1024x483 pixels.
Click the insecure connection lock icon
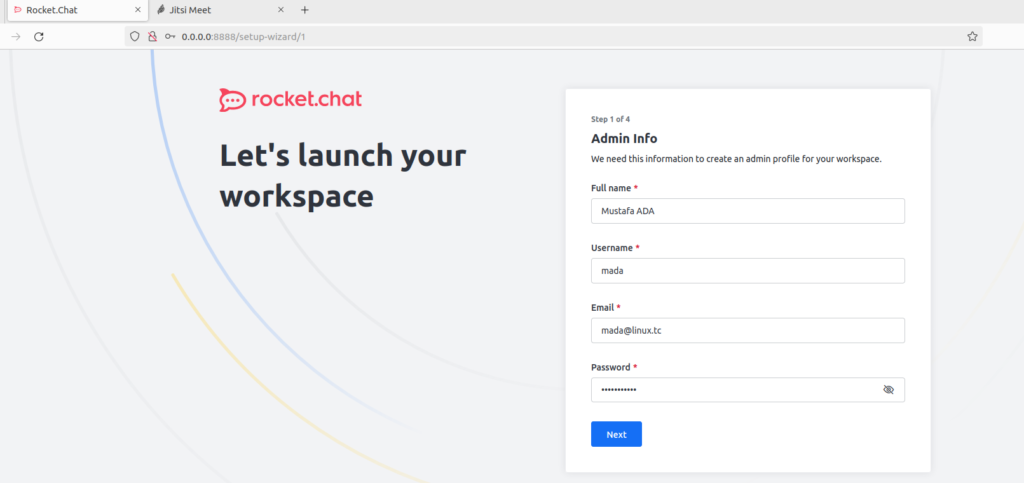click(x=152, y=36)
